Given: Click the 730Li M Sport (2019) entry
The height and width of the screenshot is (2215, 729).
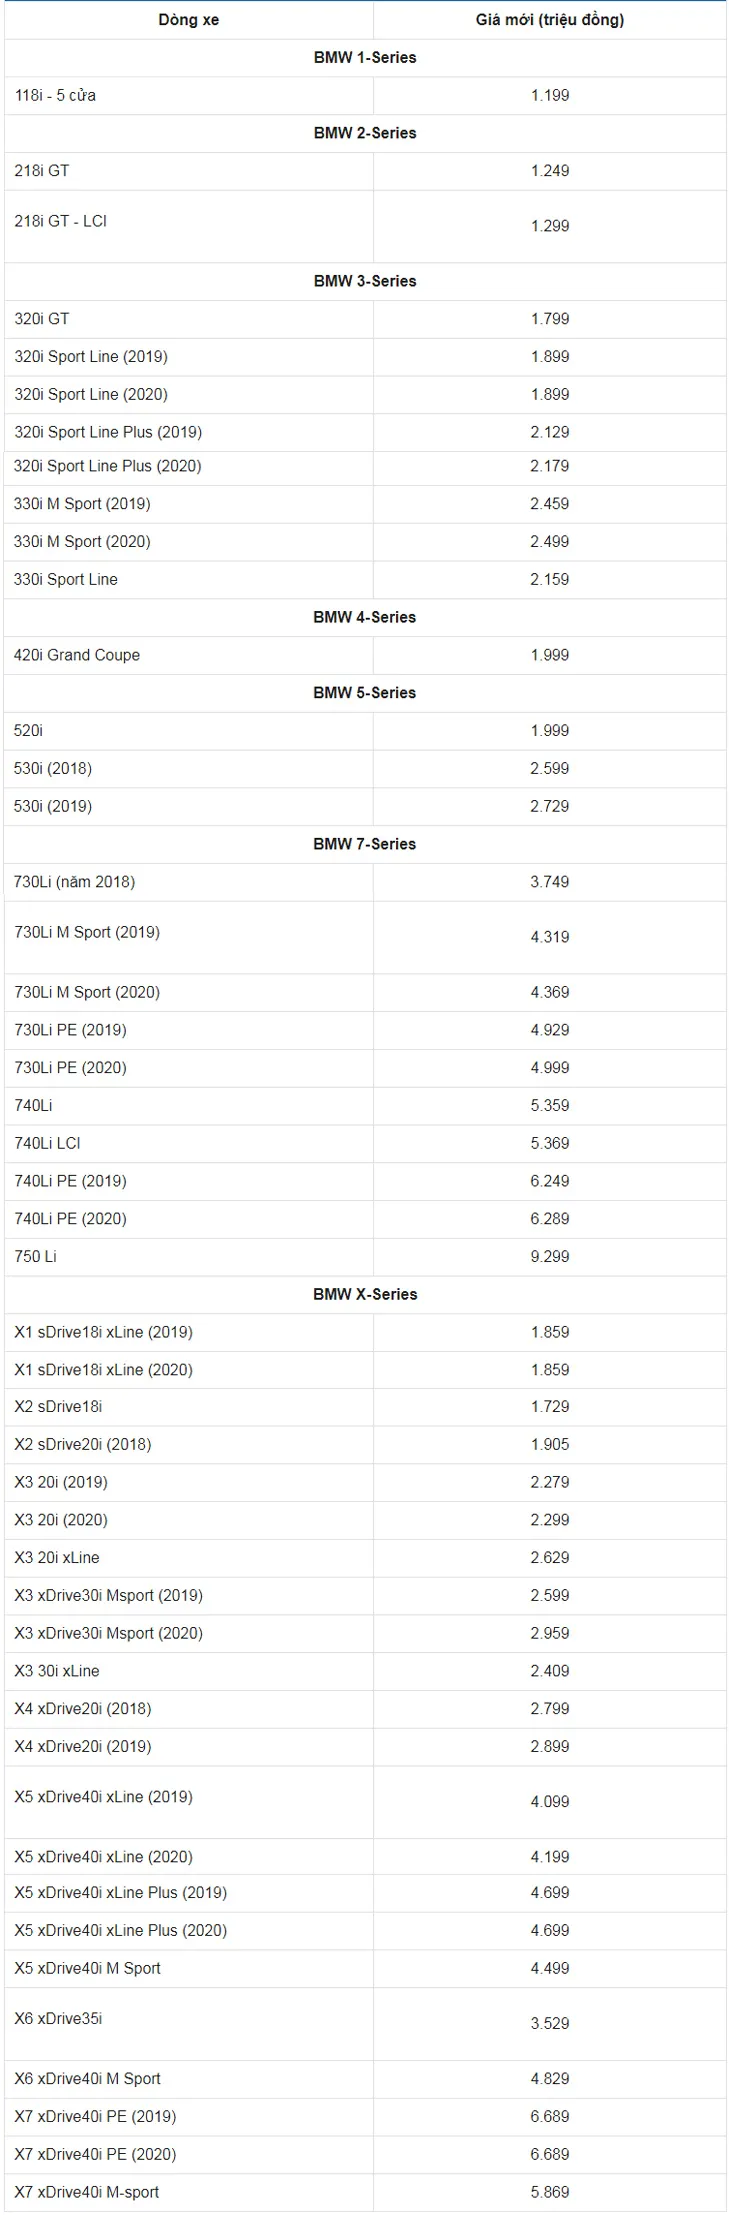Looking at the screenshot, I should pos(87,932).
